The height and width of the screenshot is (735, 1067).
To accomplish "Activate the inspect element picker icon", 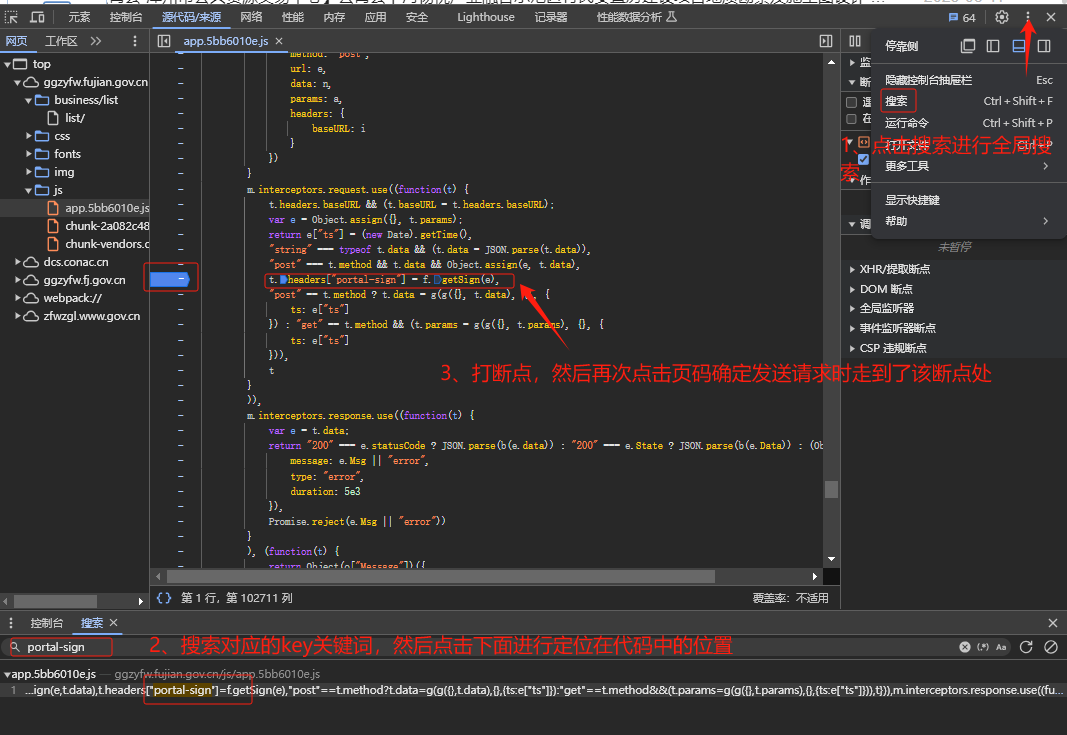I will [12, 17].
